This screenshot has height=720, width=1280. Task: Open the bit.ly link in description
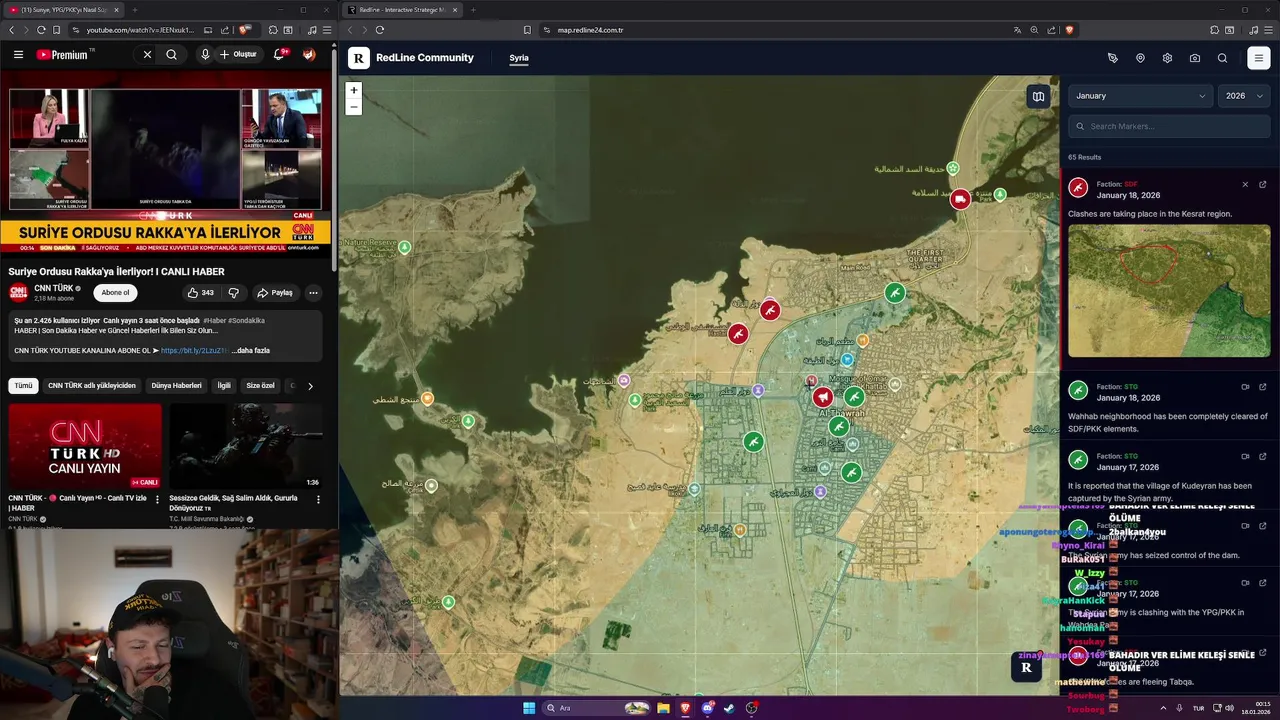194,351
